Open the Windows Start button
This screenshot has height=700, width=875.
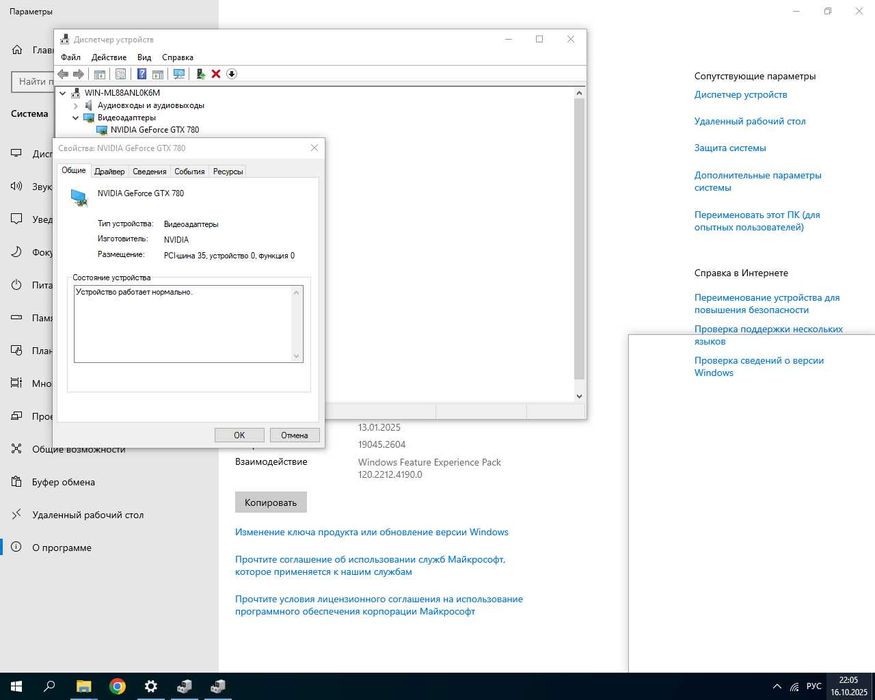16,686
